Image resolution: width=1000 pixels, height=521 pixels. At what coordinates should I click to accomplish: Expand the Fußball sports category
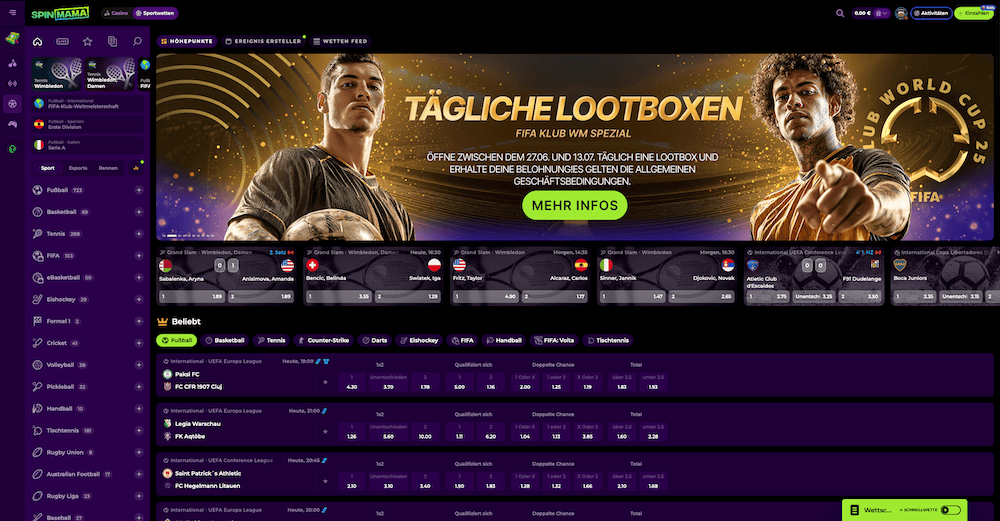[x=138, y=190]
